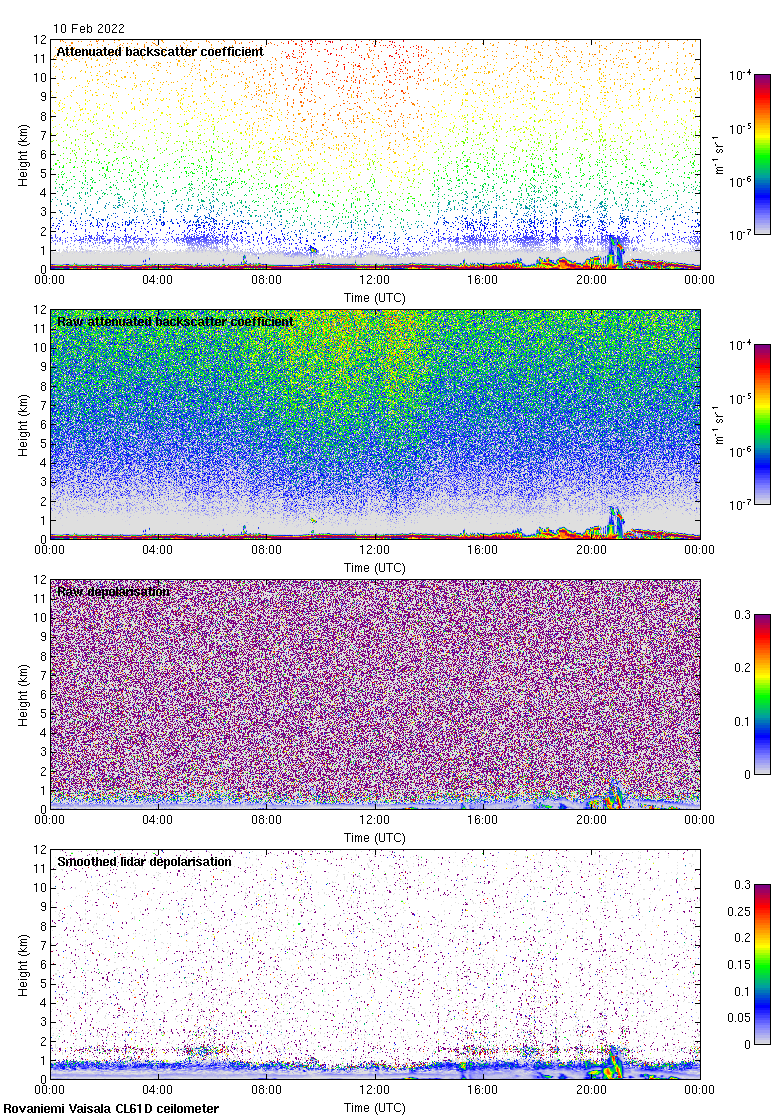Click the 0.2 tick on raw depolarisation colorbar
Viewport: 780px width, 1120px height.
(743, 668)
